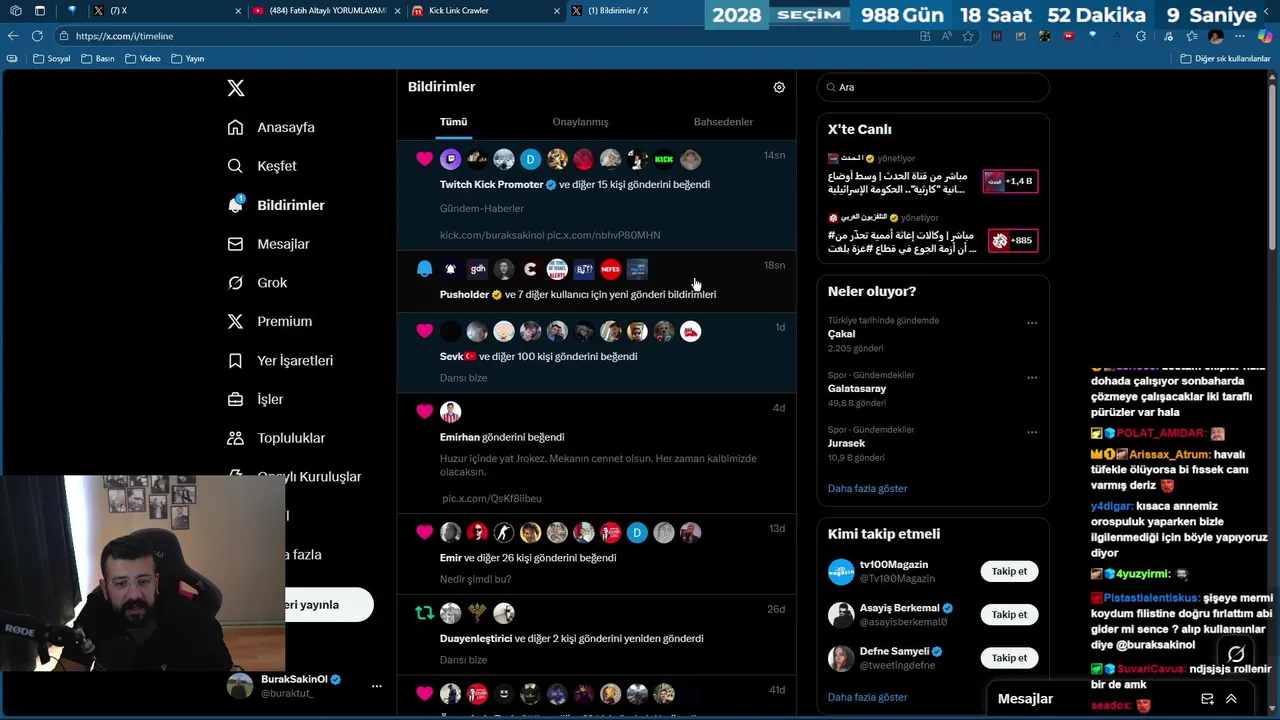Click Emirhan's profile avatar
The width and height of the screenshot is (1280, 720).
tap(451, 412)
